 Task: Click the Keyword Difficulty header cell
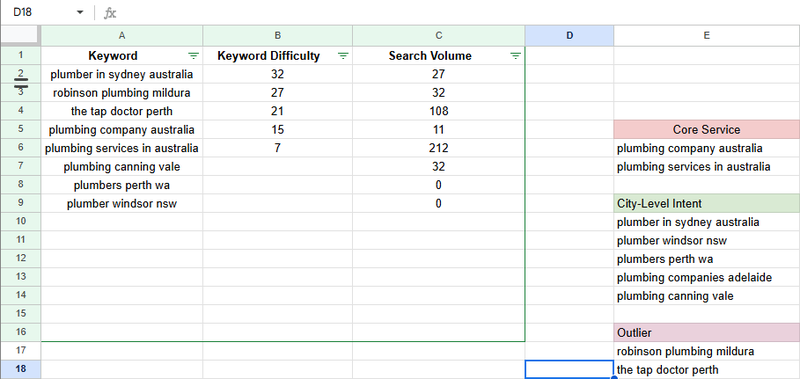click(x=278, y=56)
